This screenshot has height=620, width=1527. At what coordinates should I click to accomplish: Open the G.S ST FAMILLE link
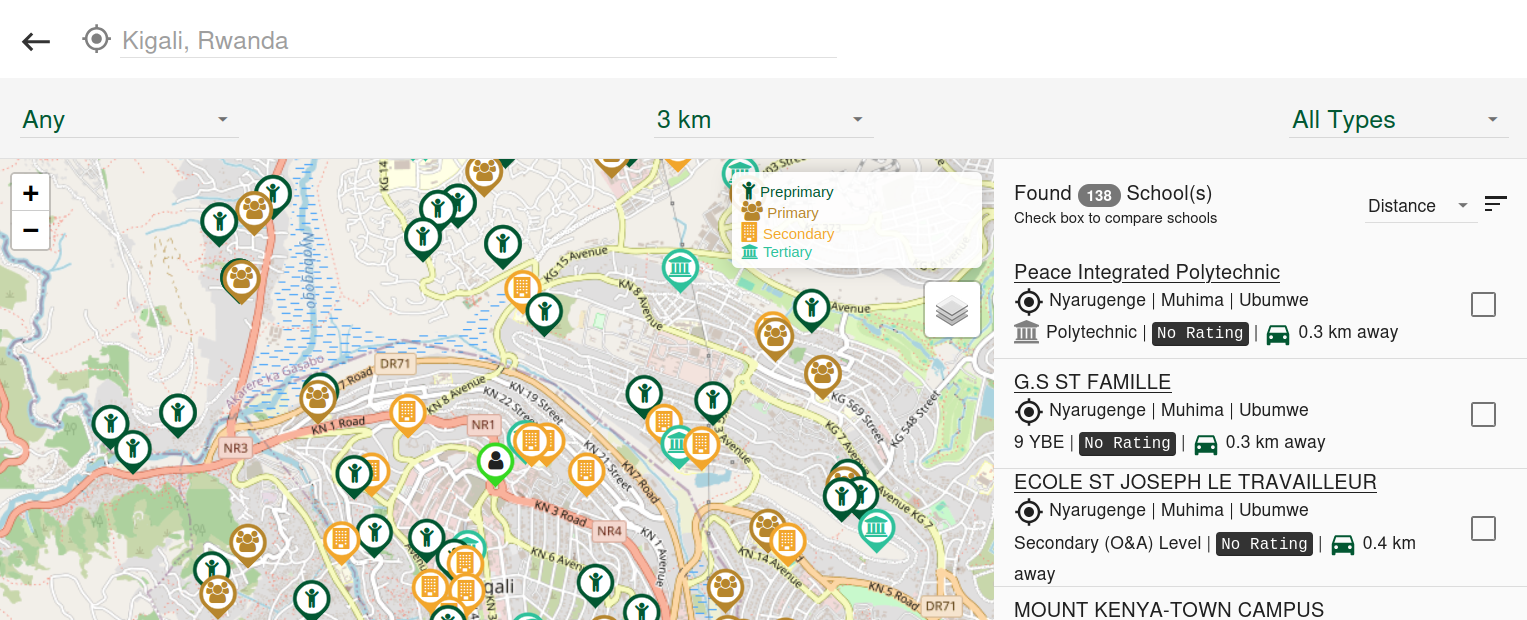pos(1092,382)
